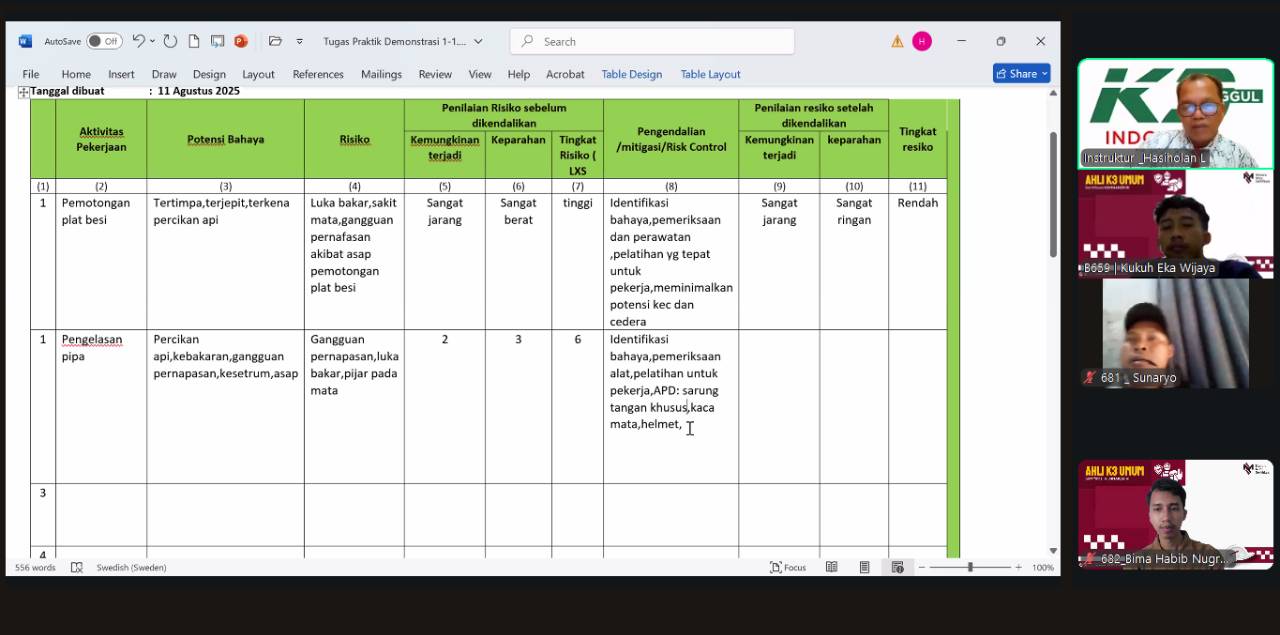Open the Table Layout tab
1280x635 pixels.
(710, 74)
